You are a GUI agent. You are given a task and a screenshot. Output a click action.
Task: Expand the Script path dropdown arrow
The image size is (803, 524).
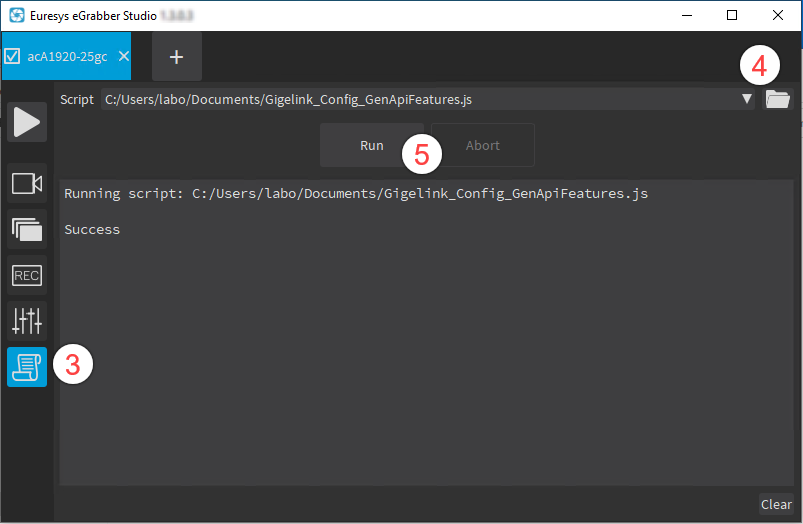pyautogui.click(x=746, y=99)
